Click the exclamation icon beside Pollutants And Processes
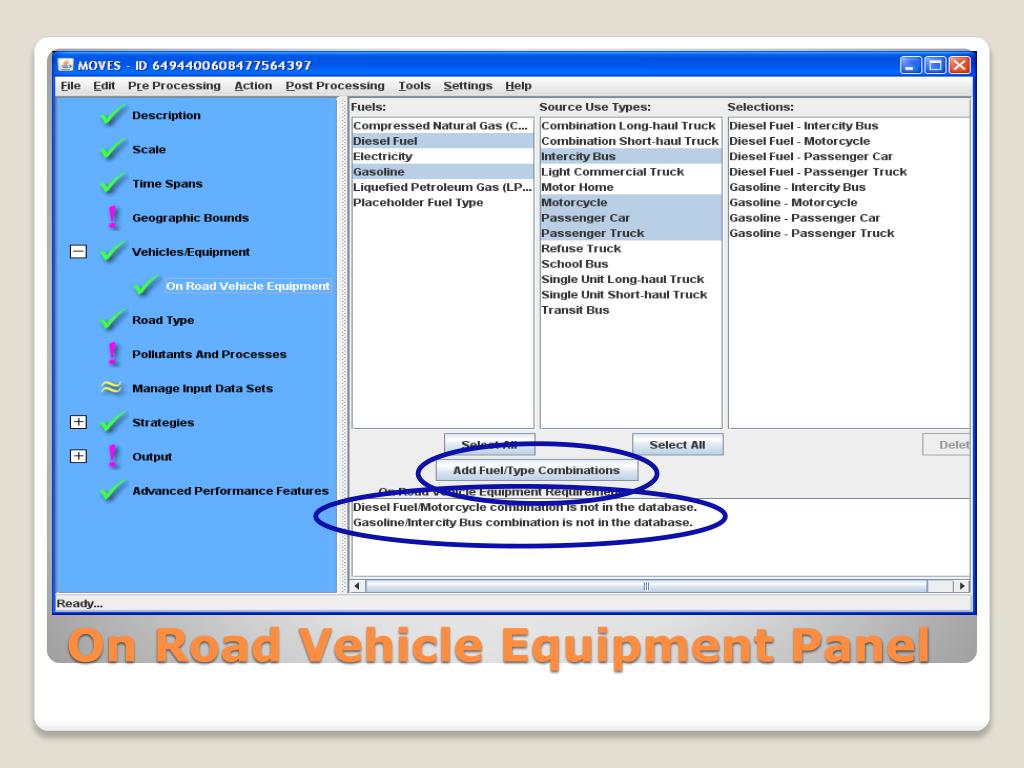1024x768 pixels. [113, 354]
